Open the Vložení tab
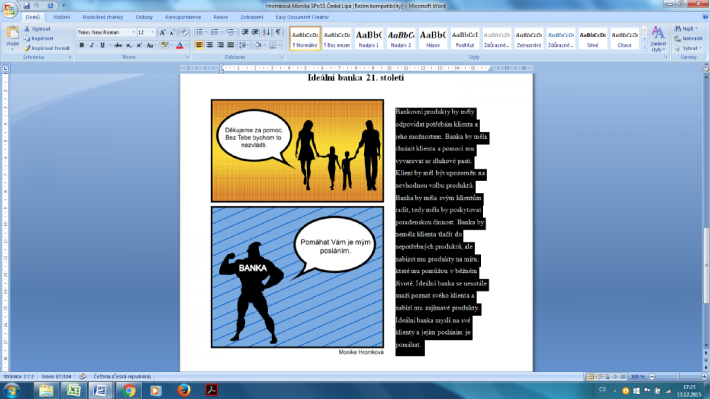 pos(61,17)
